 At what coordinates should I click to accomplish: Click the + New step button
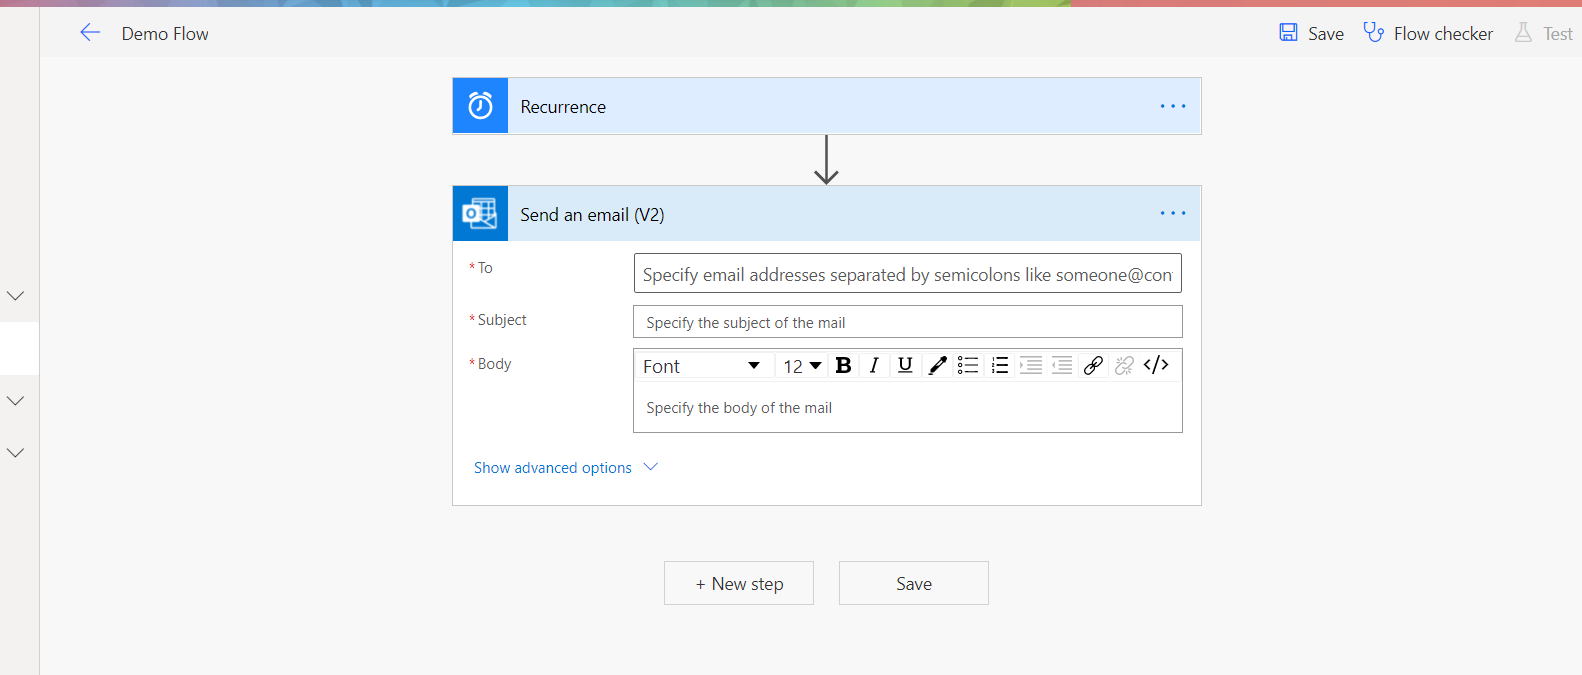click(x=739, y=584)
